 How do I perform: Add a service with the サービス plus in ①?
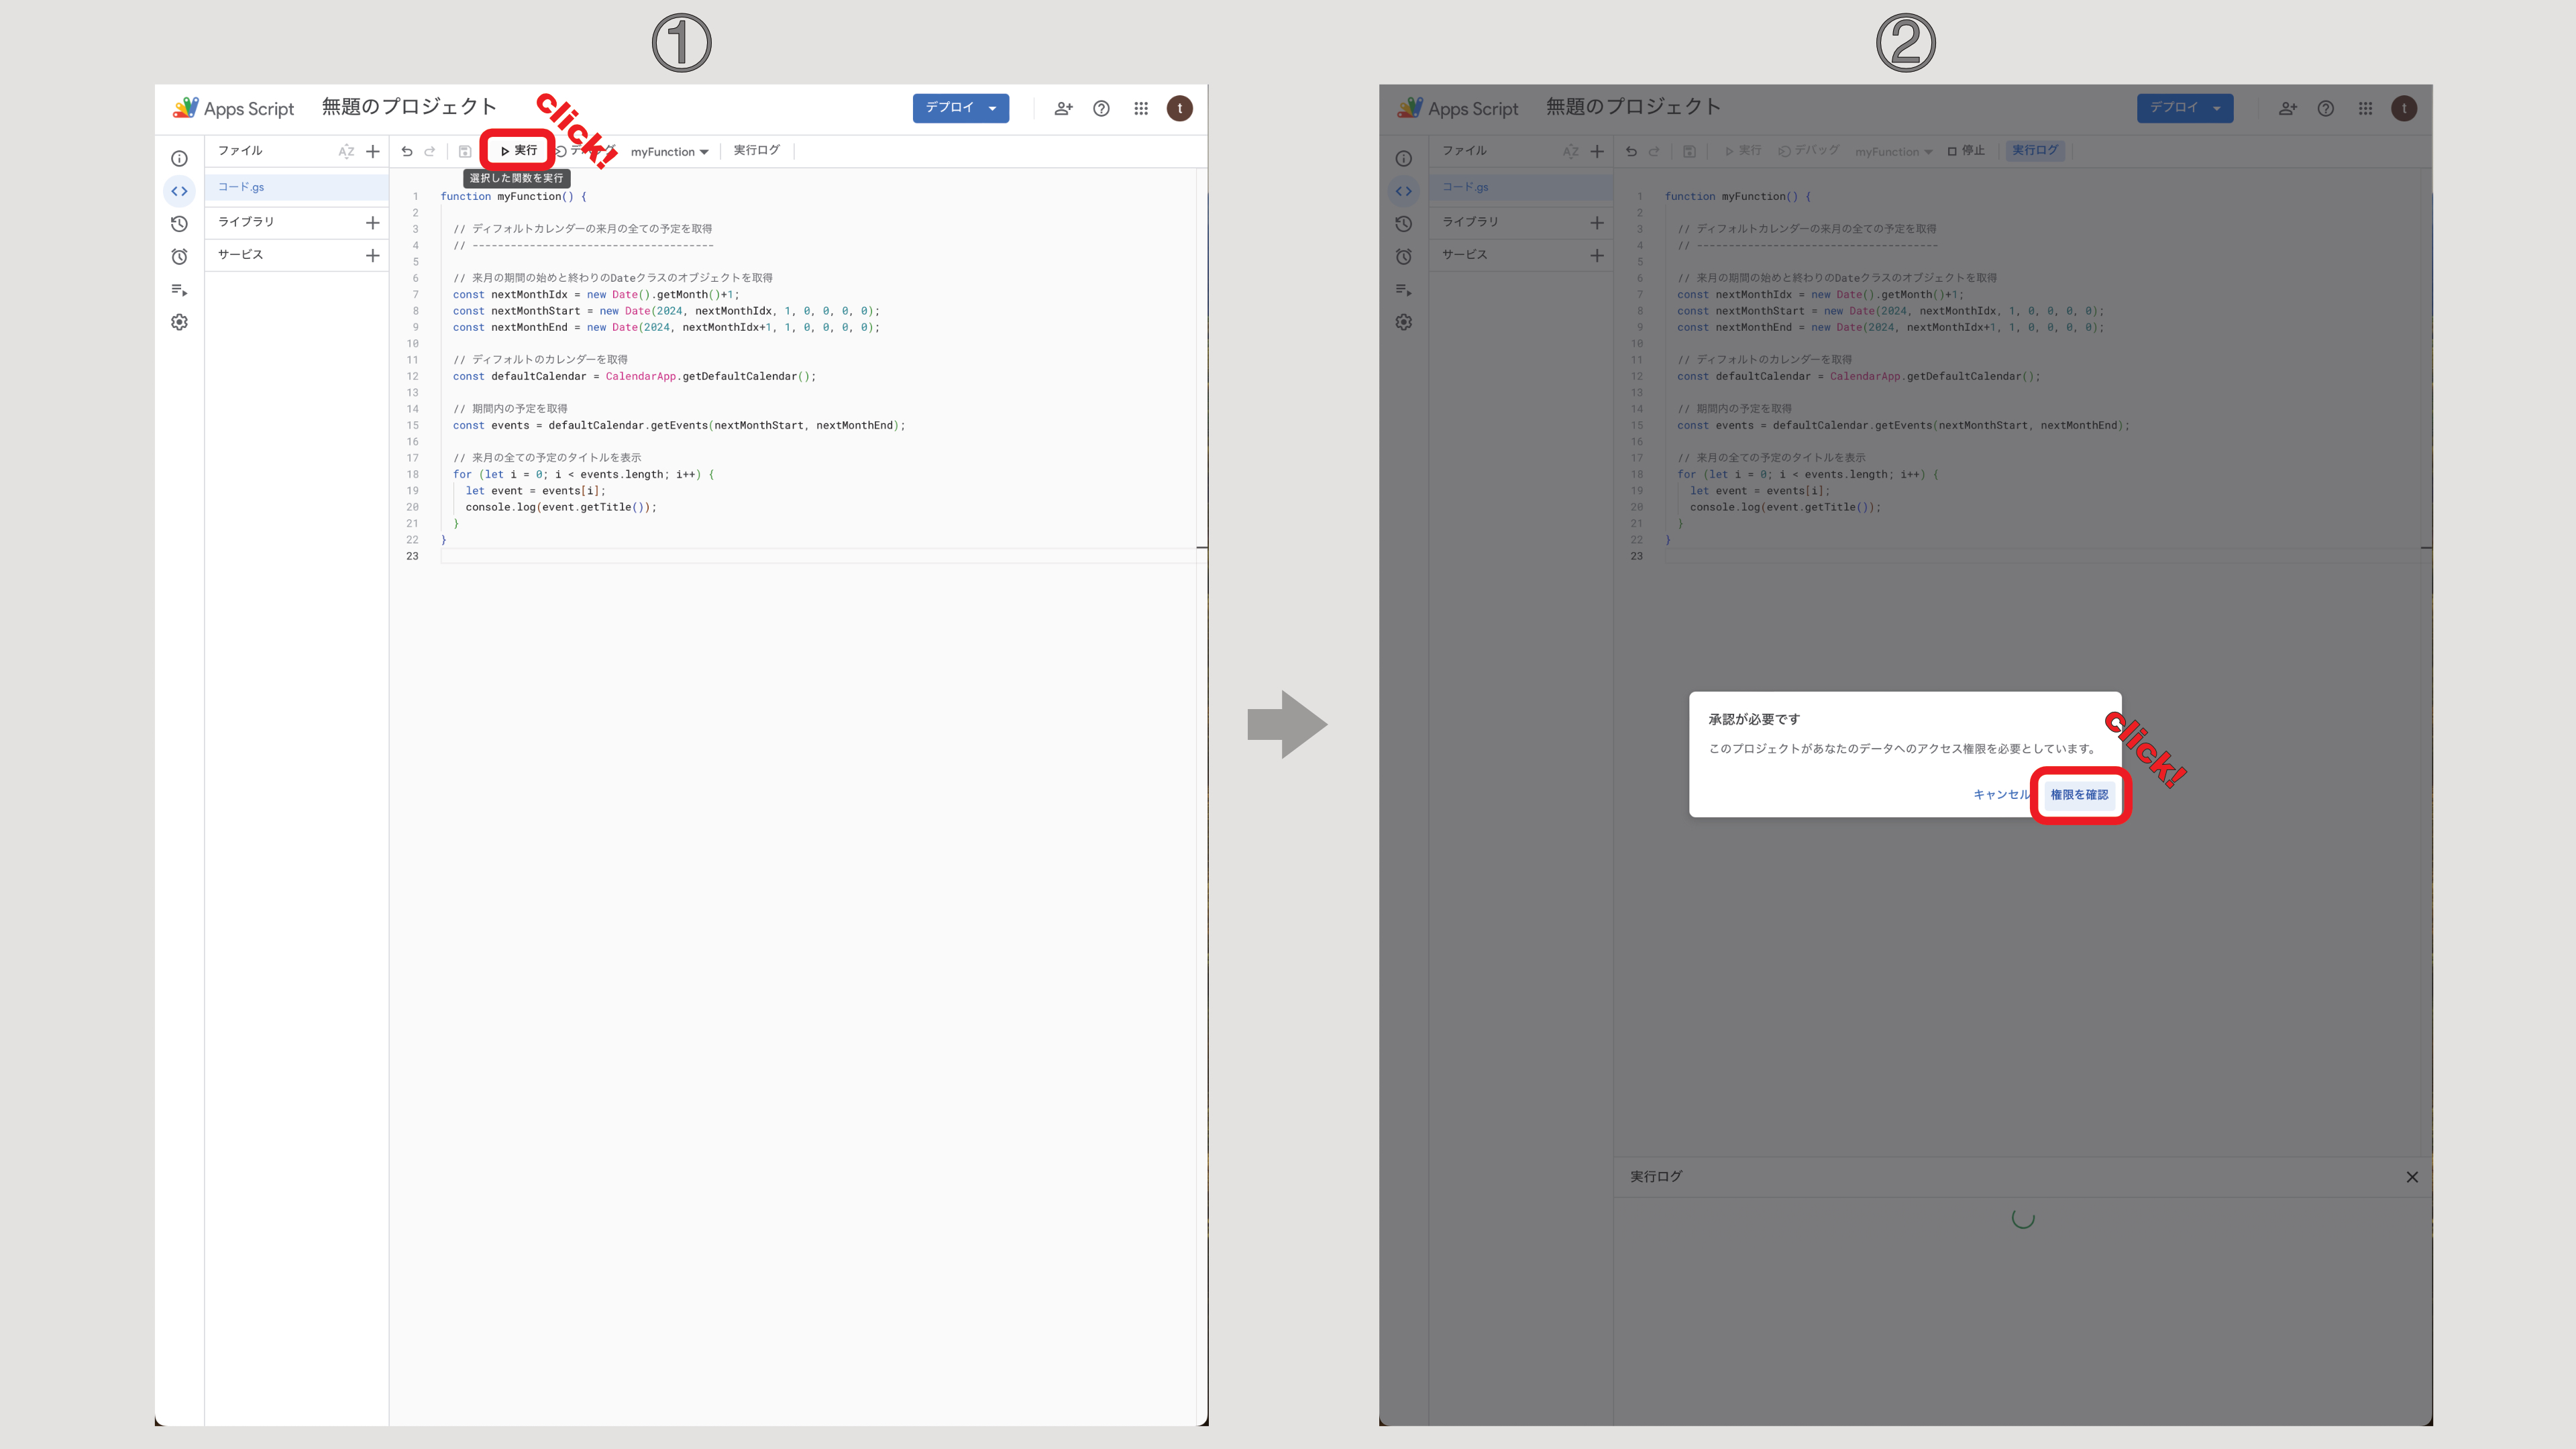tap(373, 256)
